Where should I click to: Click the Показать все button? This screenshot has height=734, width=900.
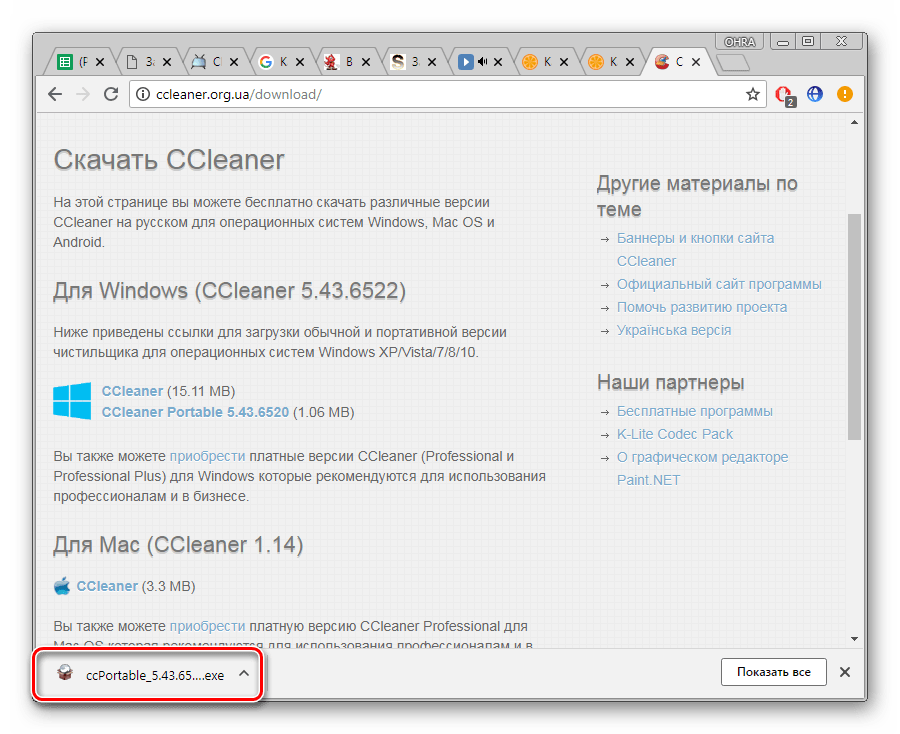[x=773, y=672]
